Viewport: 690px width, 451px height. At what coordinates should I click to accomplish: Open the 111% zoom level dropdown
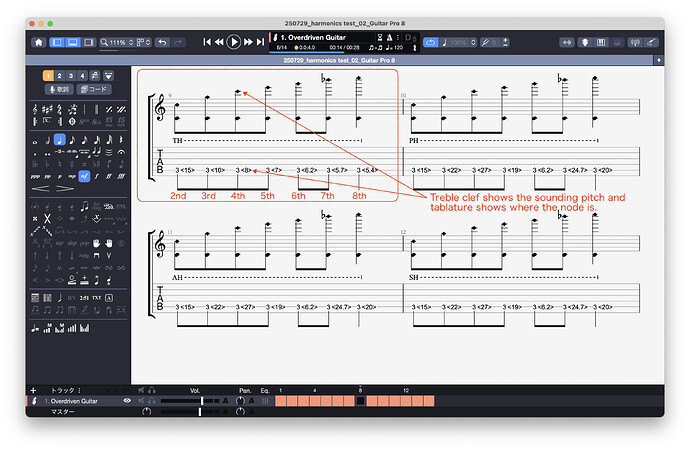click(x=117, y=42)
